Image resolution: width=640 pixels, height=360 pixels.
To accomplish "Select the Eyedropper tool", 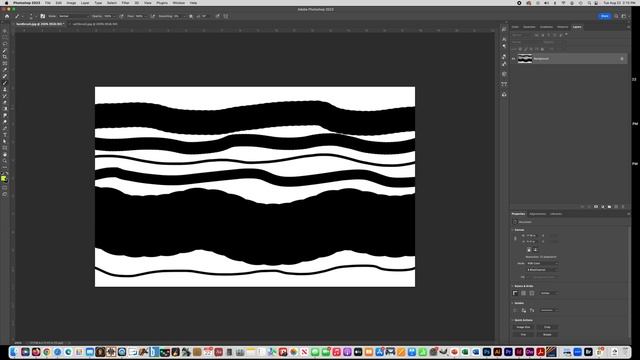I will tap(5, 70).
